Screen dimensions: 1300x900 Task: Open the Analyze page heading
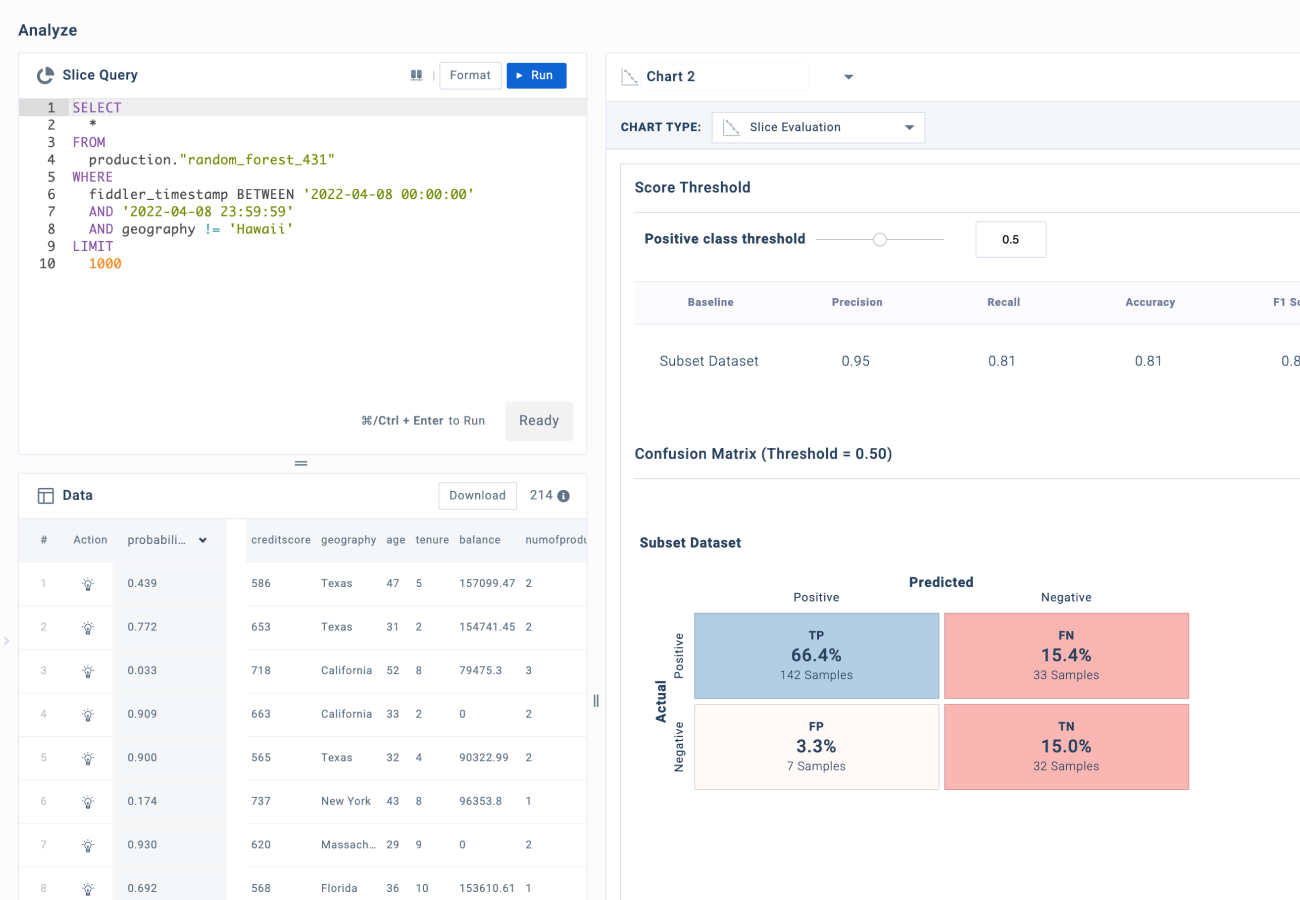pyautogui.click(x=48, y=30)
